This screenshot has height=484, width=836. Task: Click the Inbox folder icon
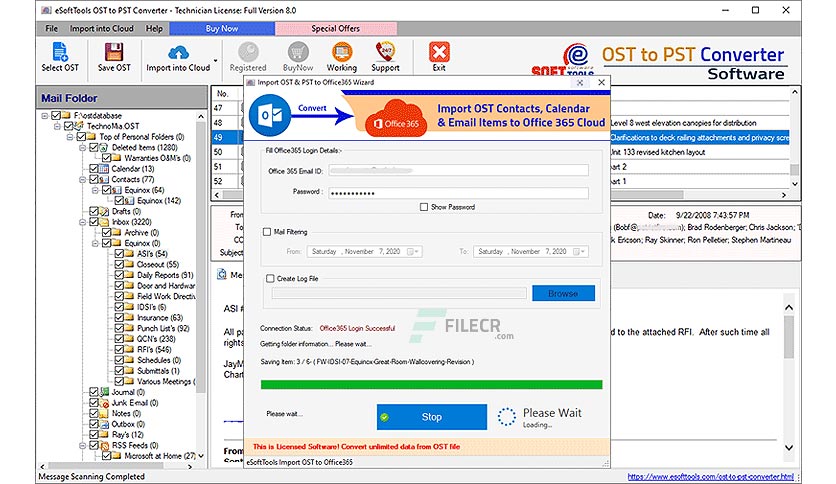(104, 222)
